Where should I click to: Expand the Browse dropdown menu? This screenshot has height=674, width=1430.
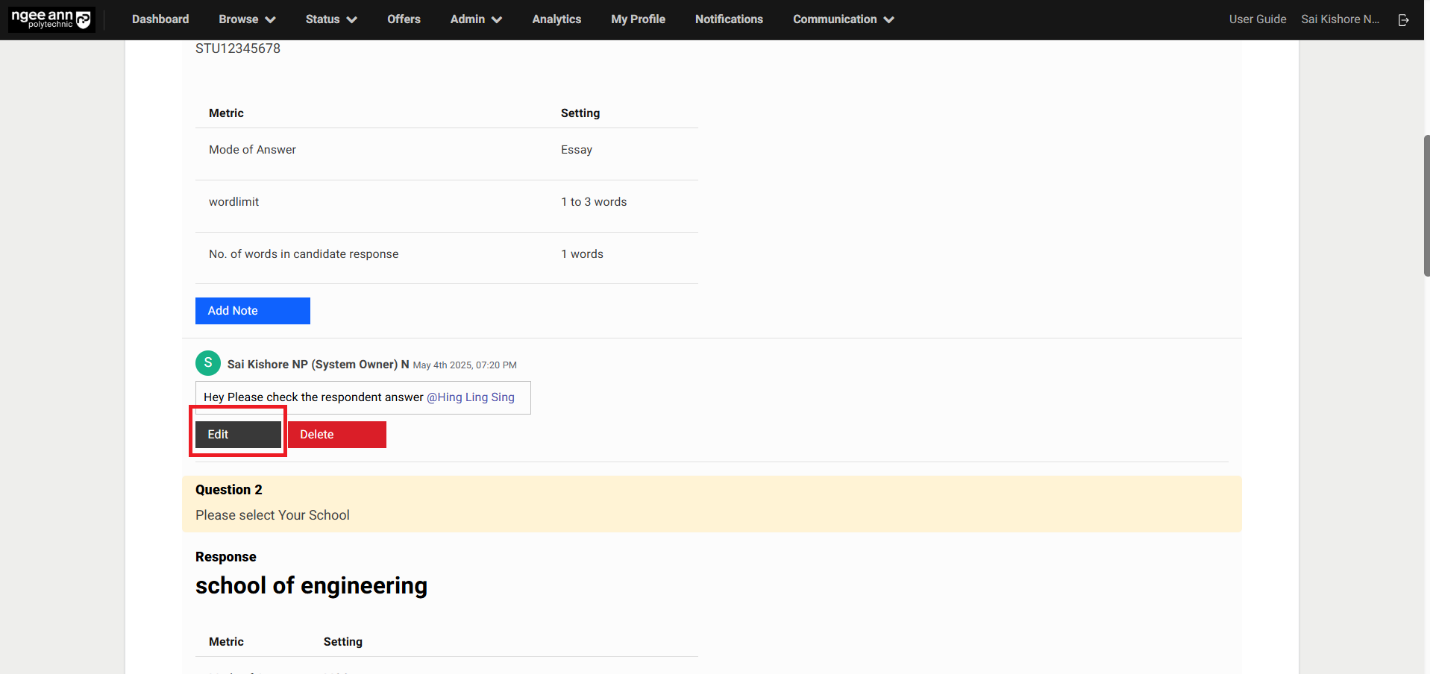tap(247, 19)
